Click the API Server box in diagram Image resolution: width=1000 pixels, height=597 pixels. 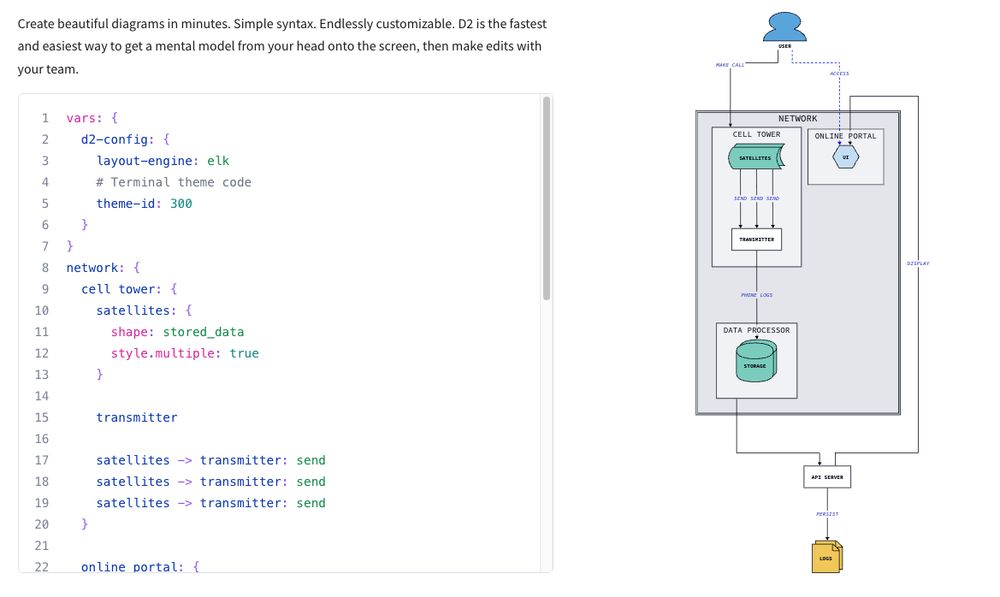[x=827, y=476]
